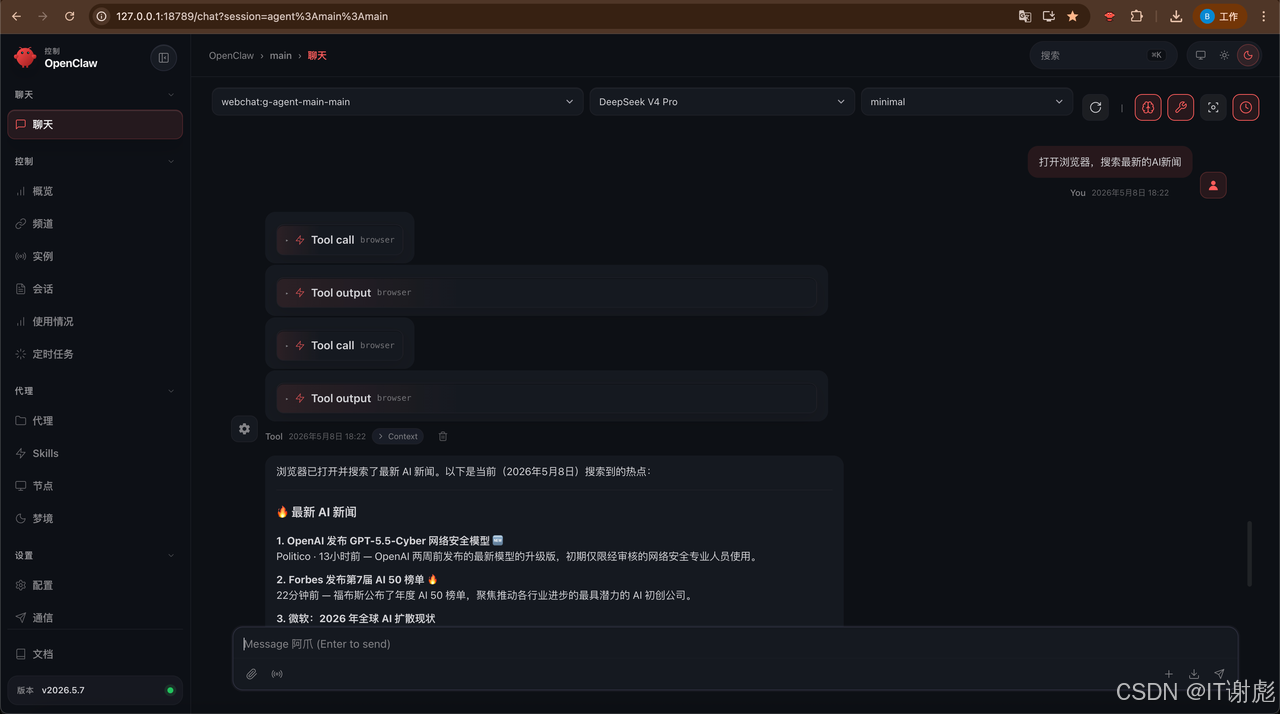Open the 实例 sidebar item
The width and height of the screenshot is (1280, 714).
point(95,256)
